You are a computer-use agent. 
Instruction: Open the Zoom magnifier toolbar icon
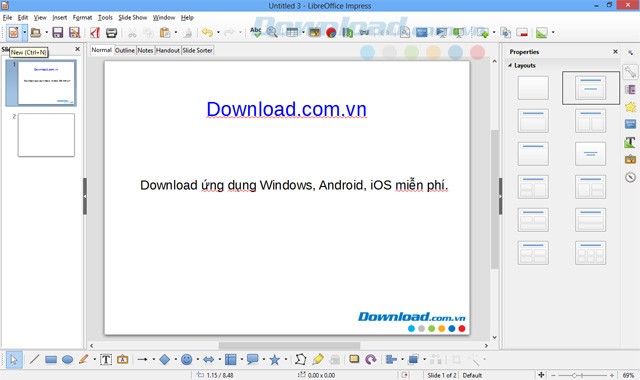(x=272, y=32)
